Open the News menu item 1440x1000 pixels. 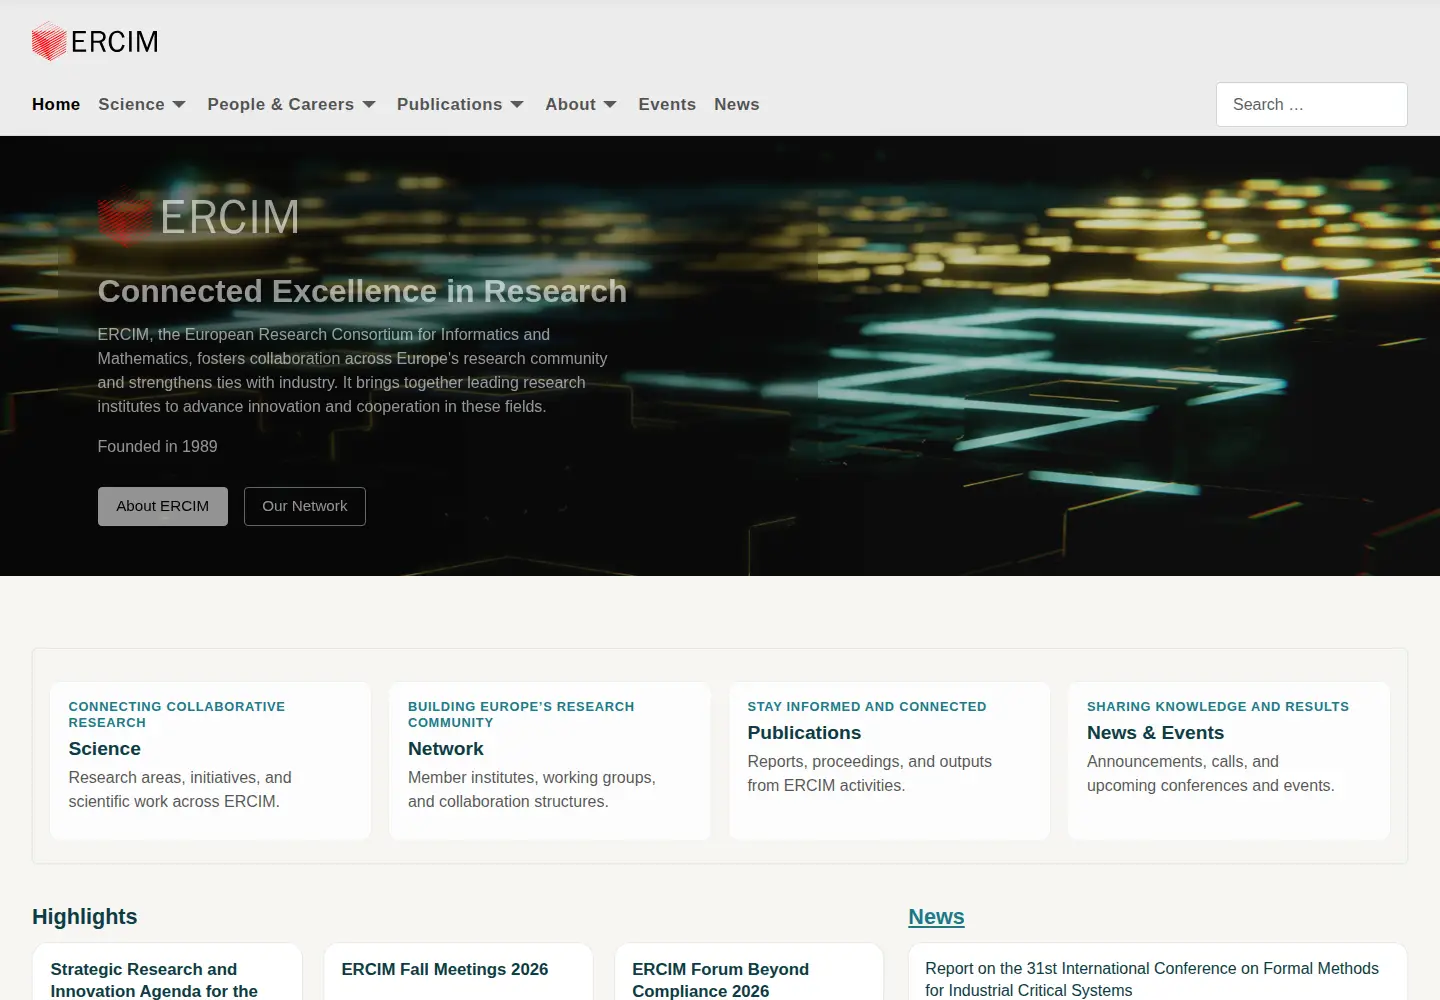(x=737, y=104)
